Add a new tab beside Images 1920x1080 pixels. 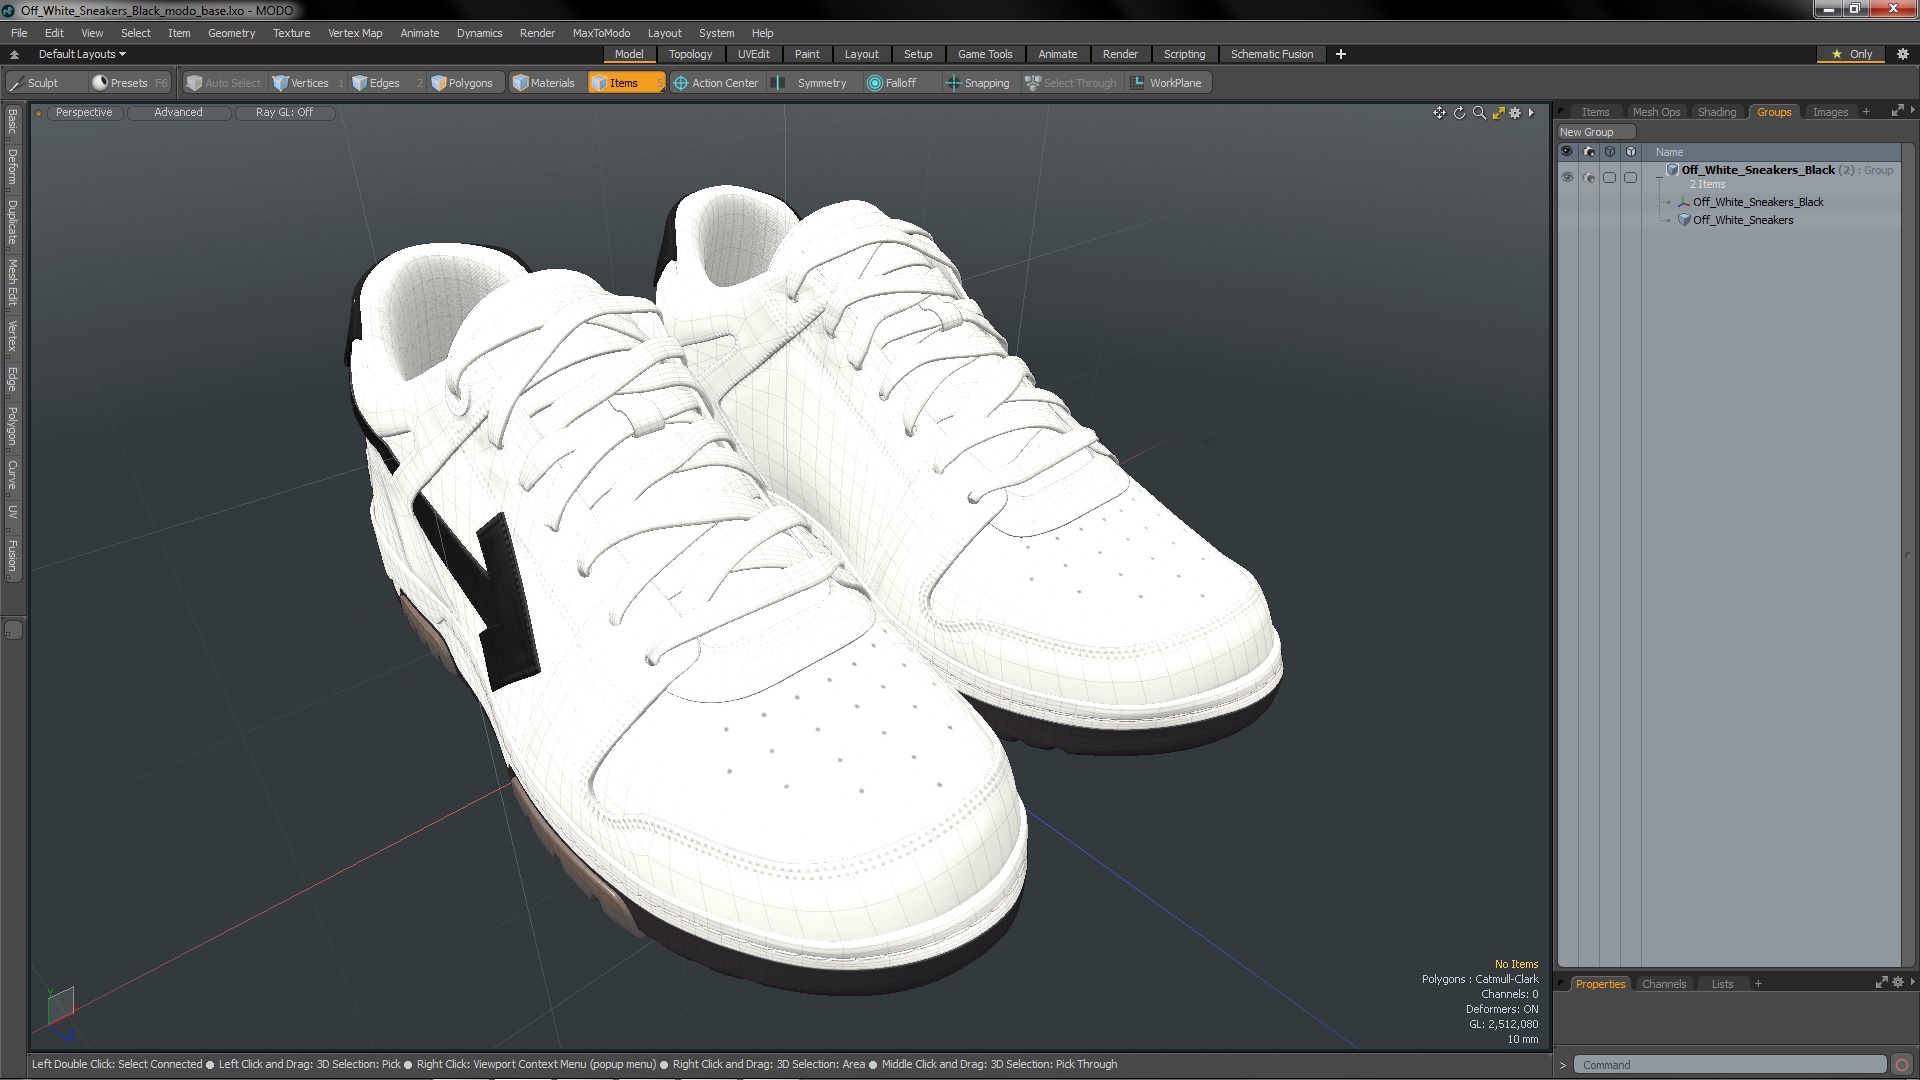coord(1866,112)
